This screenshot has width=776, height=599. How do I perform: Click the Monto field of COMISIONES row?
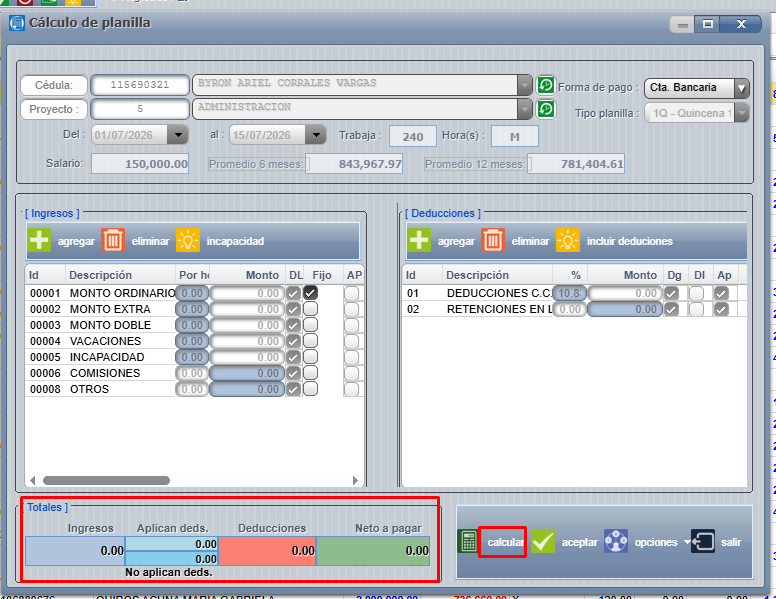tap(247, 373)
